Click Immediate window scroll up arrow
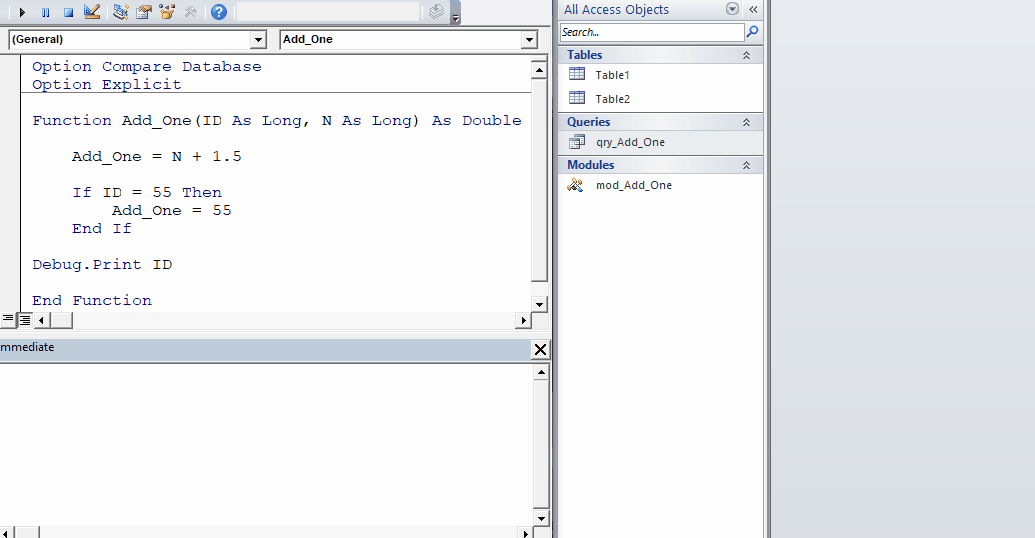Image resolution: width=1035 pixels, height=538 pixels. click(541, 372)
